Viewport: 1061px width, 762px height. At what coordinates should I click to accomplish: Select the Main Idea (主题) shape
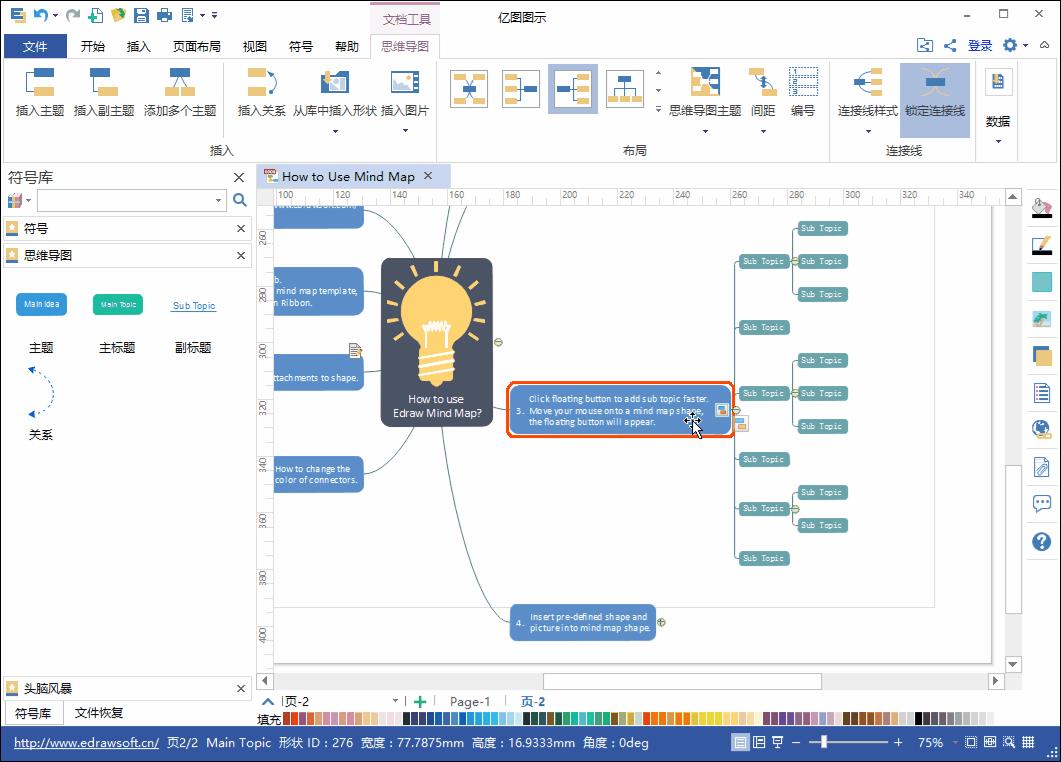(41, 305)
